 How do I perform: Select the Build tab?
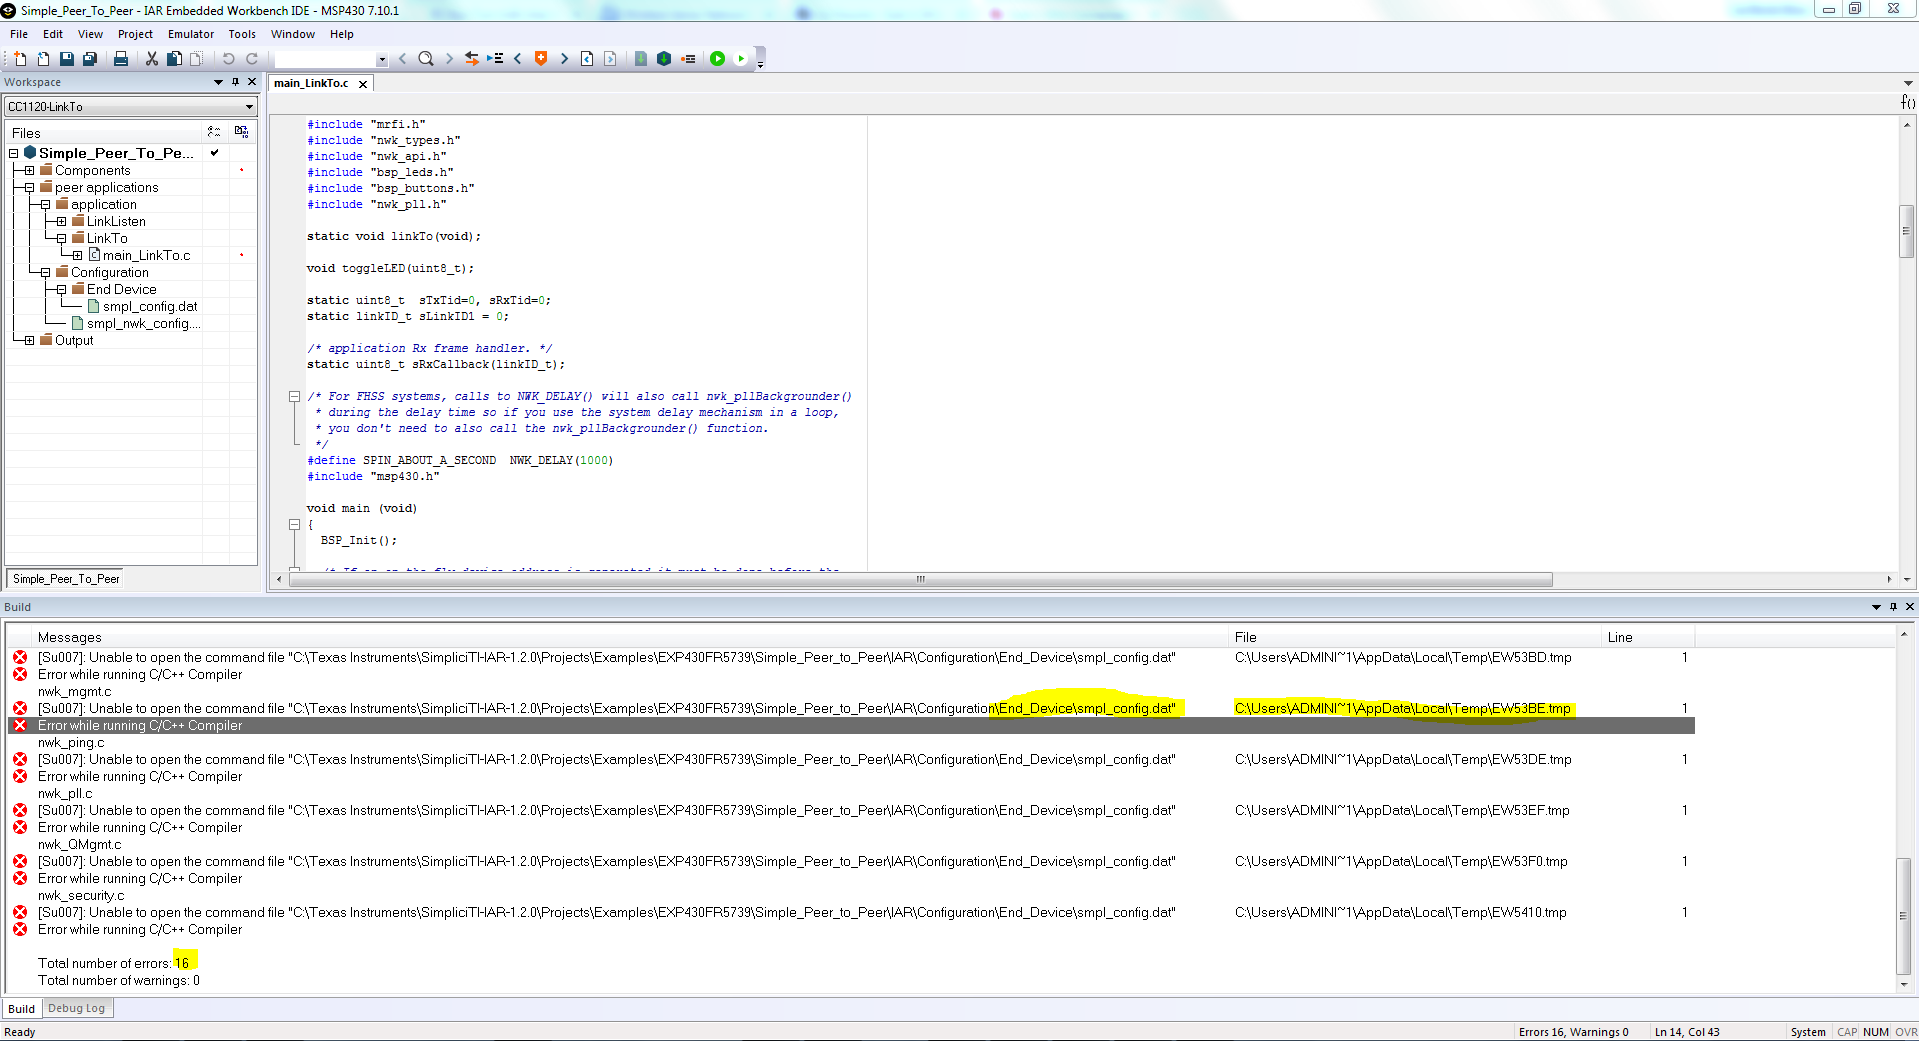point(22,1009)
